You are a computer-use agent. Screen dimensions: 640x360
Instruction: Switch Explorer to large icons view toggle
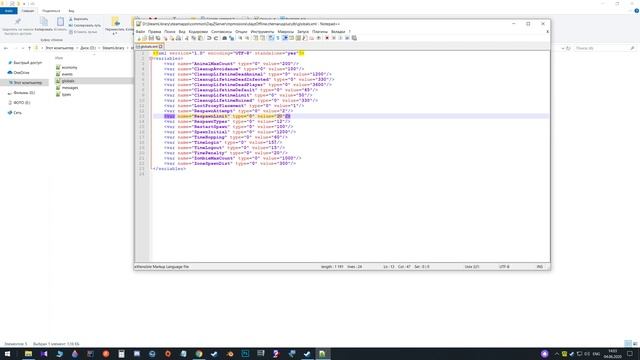635,344
